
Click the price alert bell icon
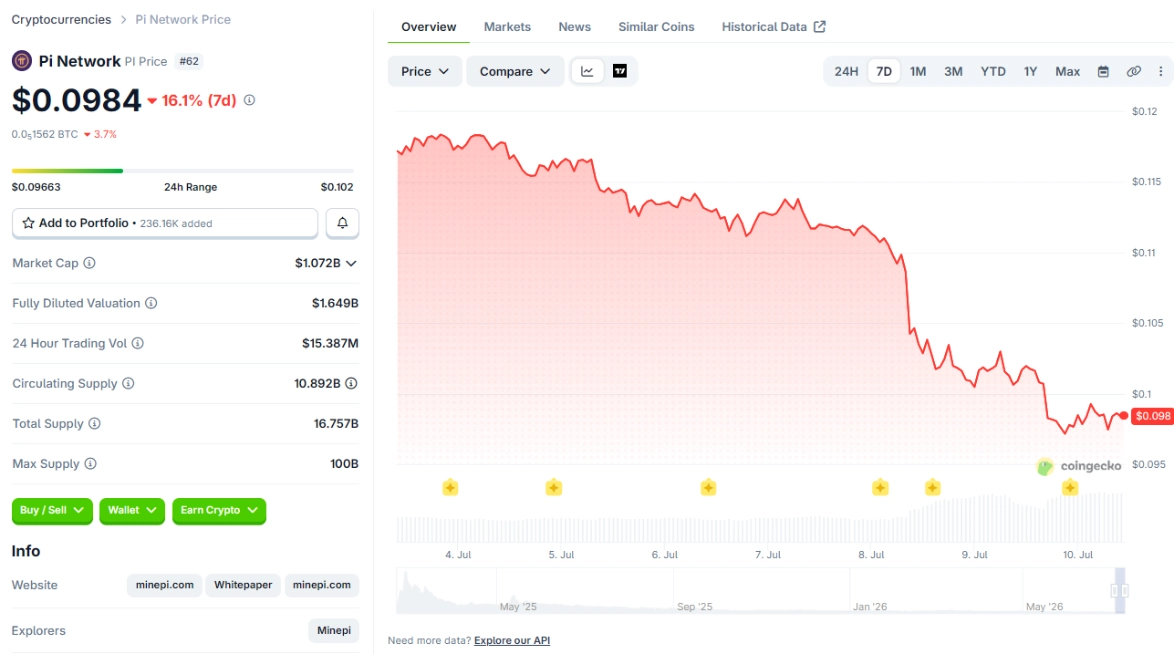click(342, 223)
